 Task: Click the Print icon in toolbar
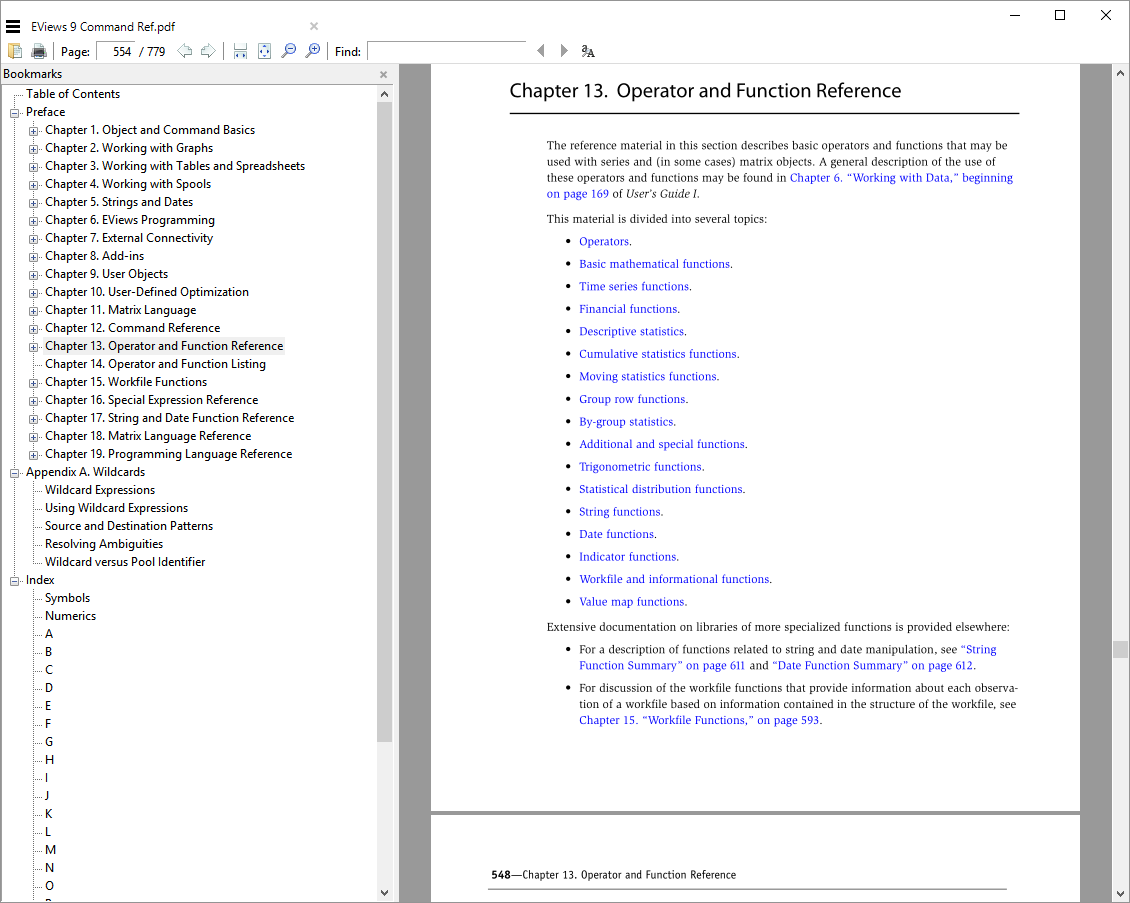[39, 51]
